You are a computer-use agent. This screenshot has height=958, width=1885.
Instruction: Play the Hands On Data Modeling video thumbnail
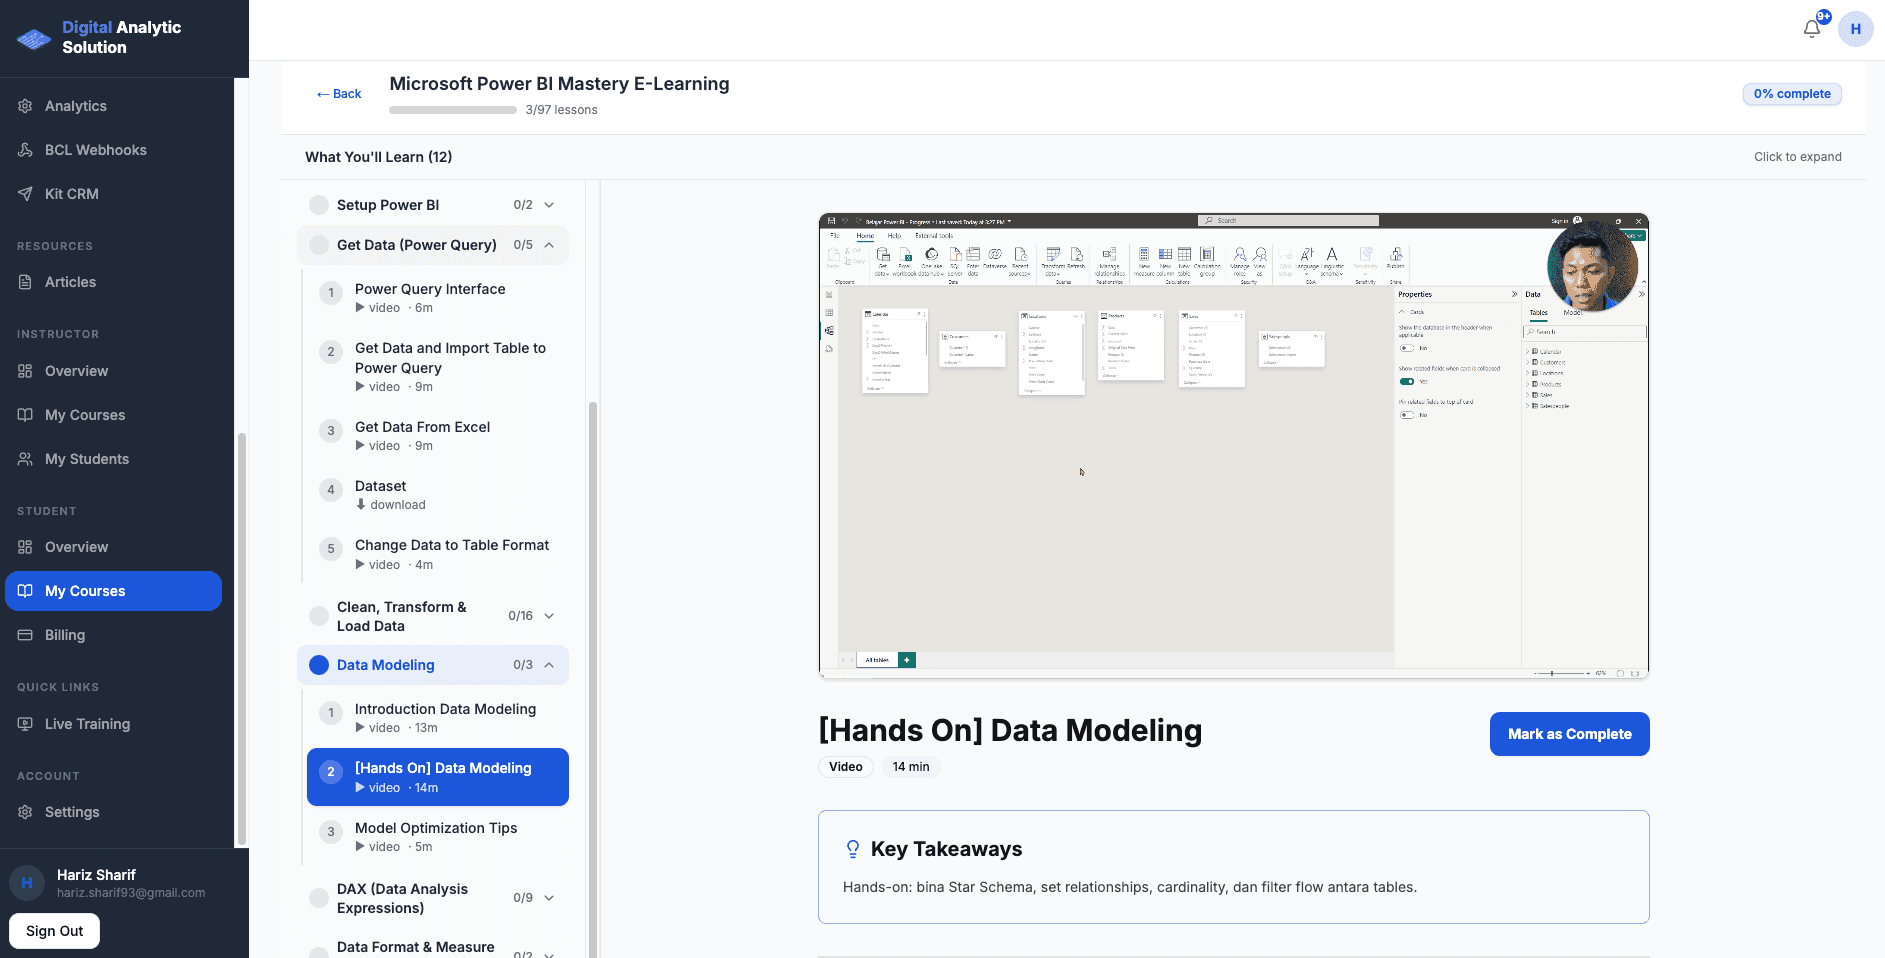click(1234, 446)
